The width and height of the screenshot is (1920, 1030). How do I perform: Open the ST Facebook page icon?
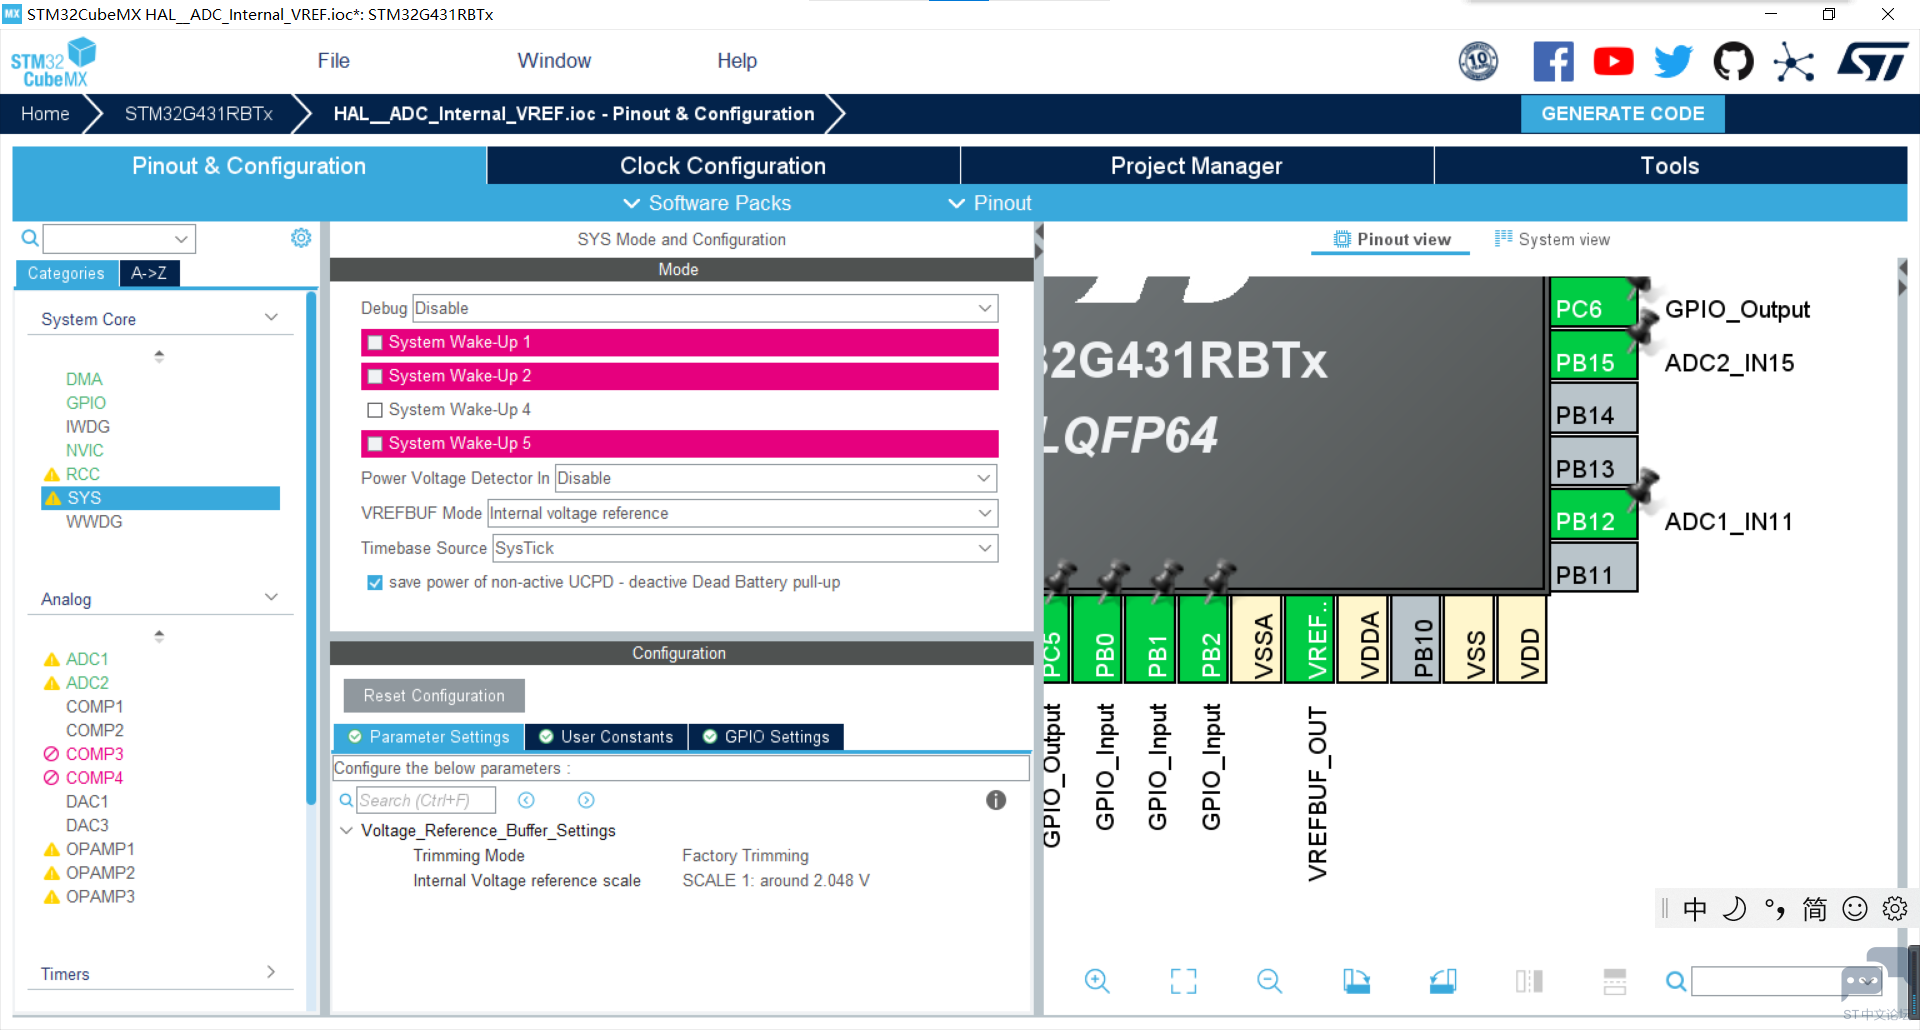1553,62
